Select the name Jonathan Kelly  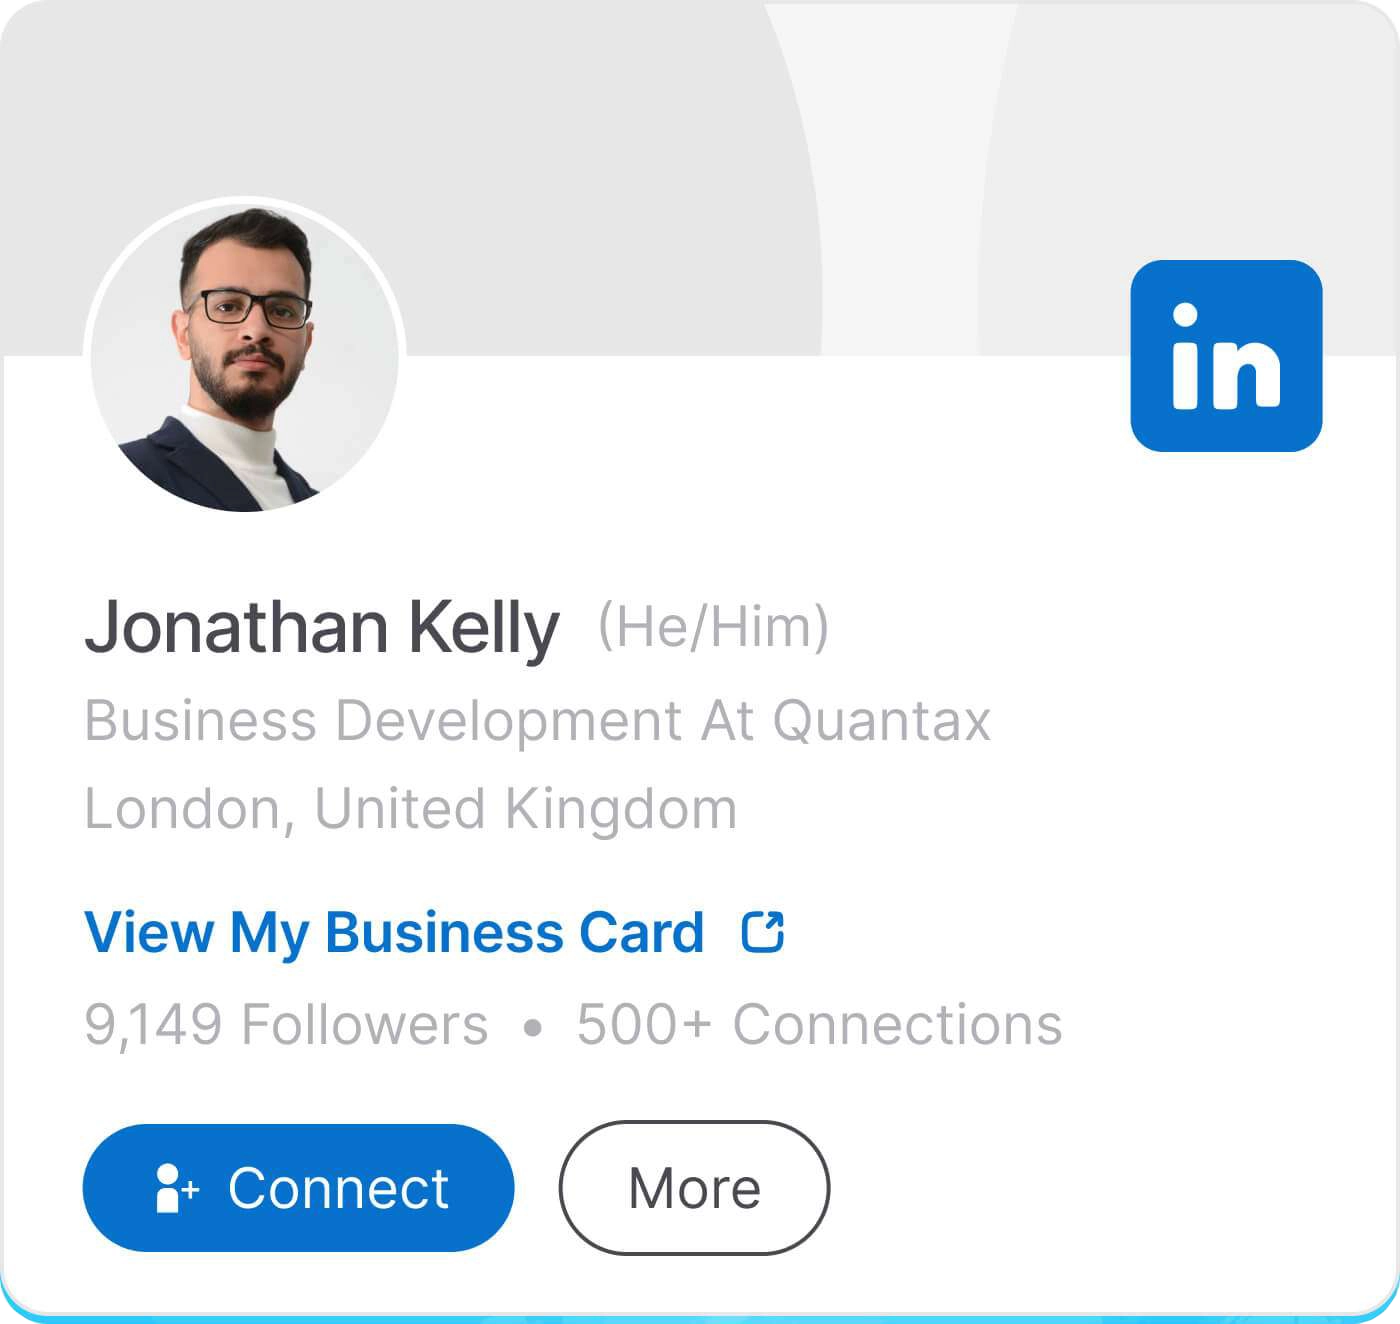coord(322,627)
